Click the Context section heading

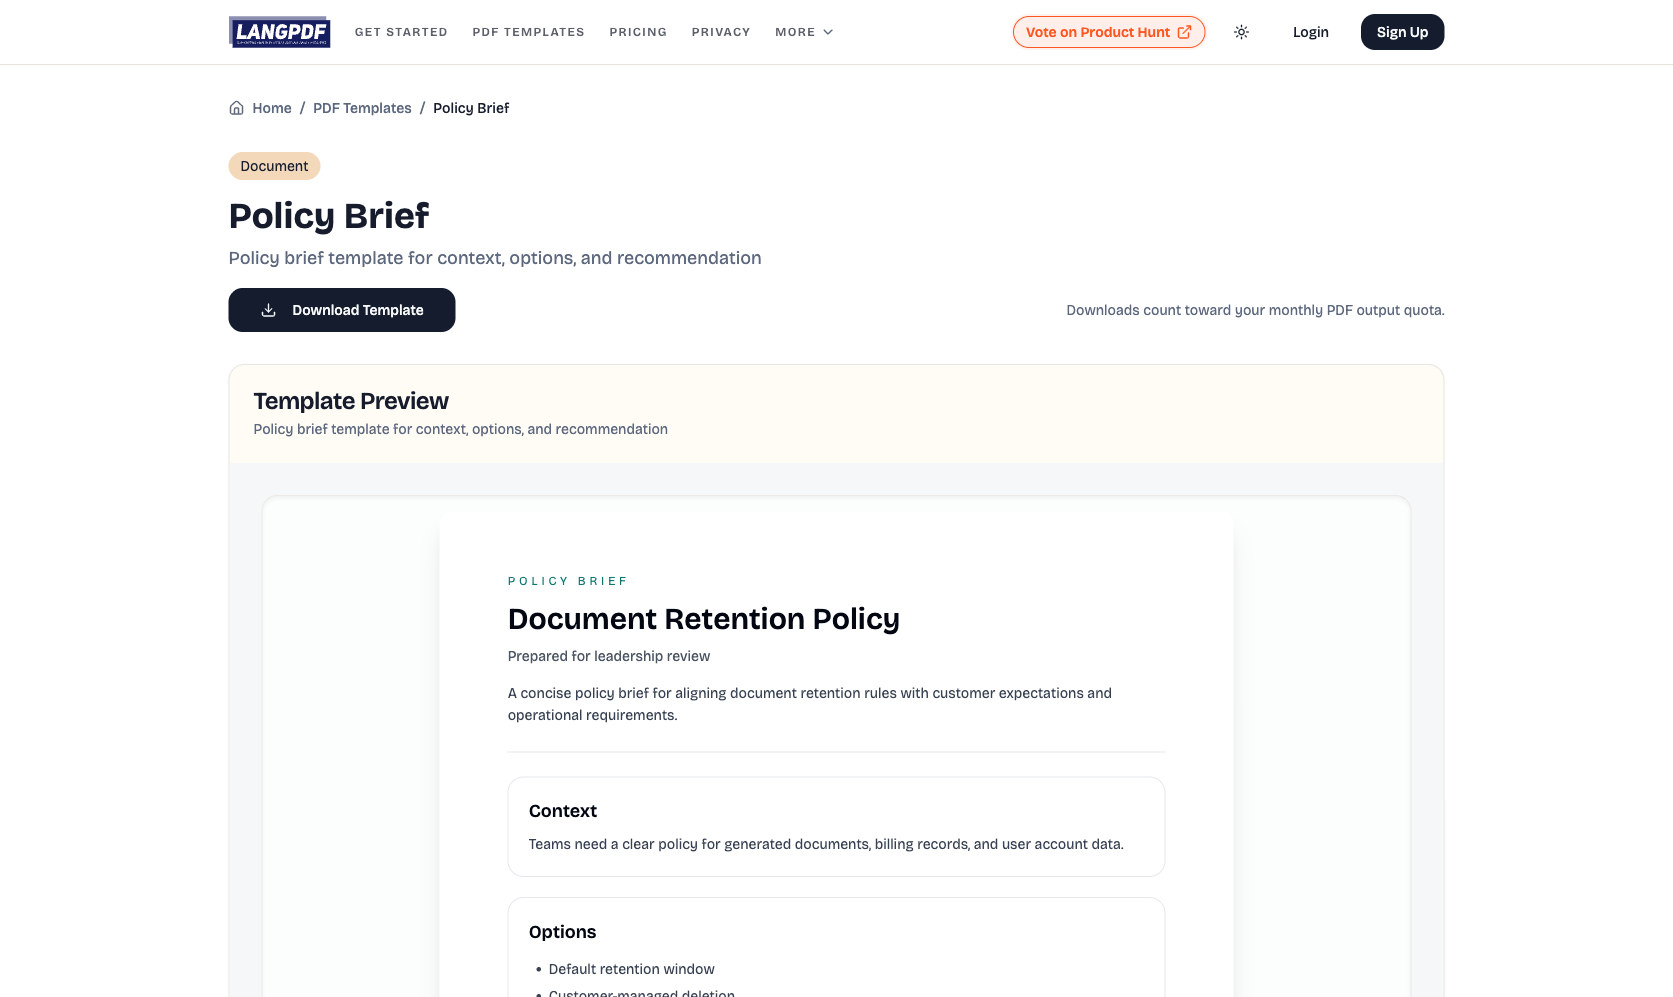[x=563, y=811]
